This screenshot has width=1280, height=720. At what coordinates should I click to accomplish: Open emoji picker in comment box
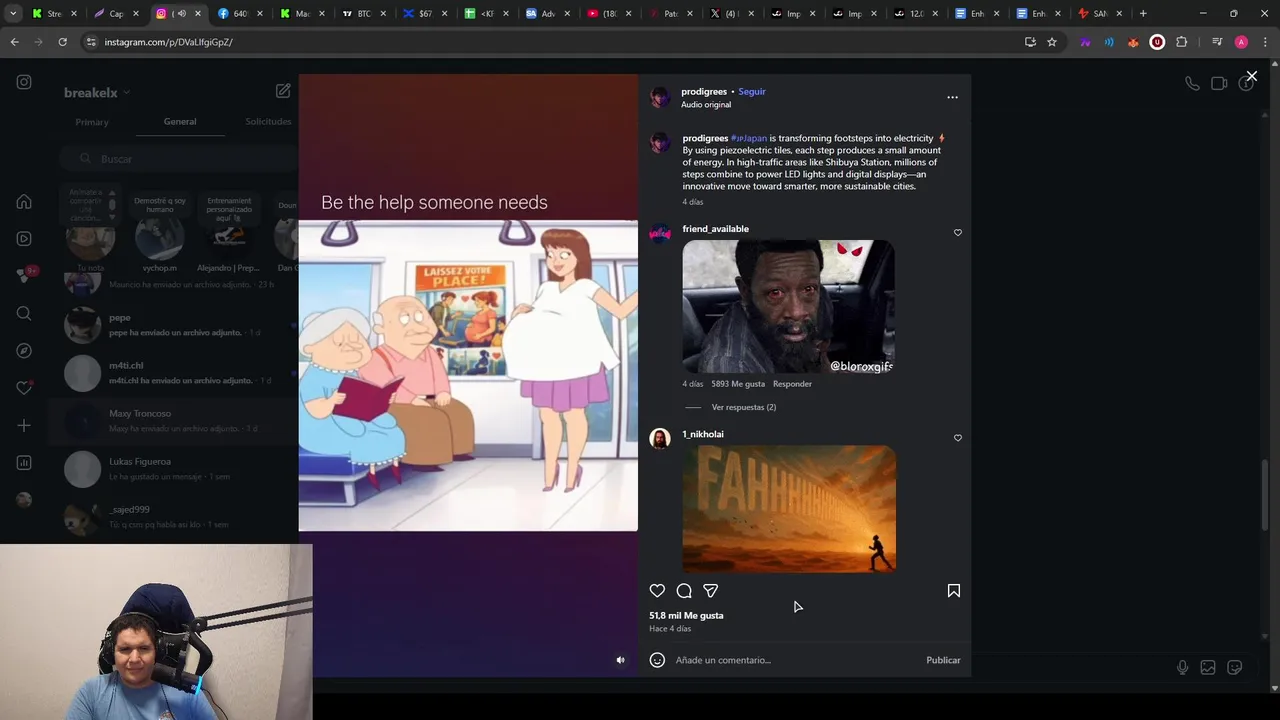[x=657, y=660]
